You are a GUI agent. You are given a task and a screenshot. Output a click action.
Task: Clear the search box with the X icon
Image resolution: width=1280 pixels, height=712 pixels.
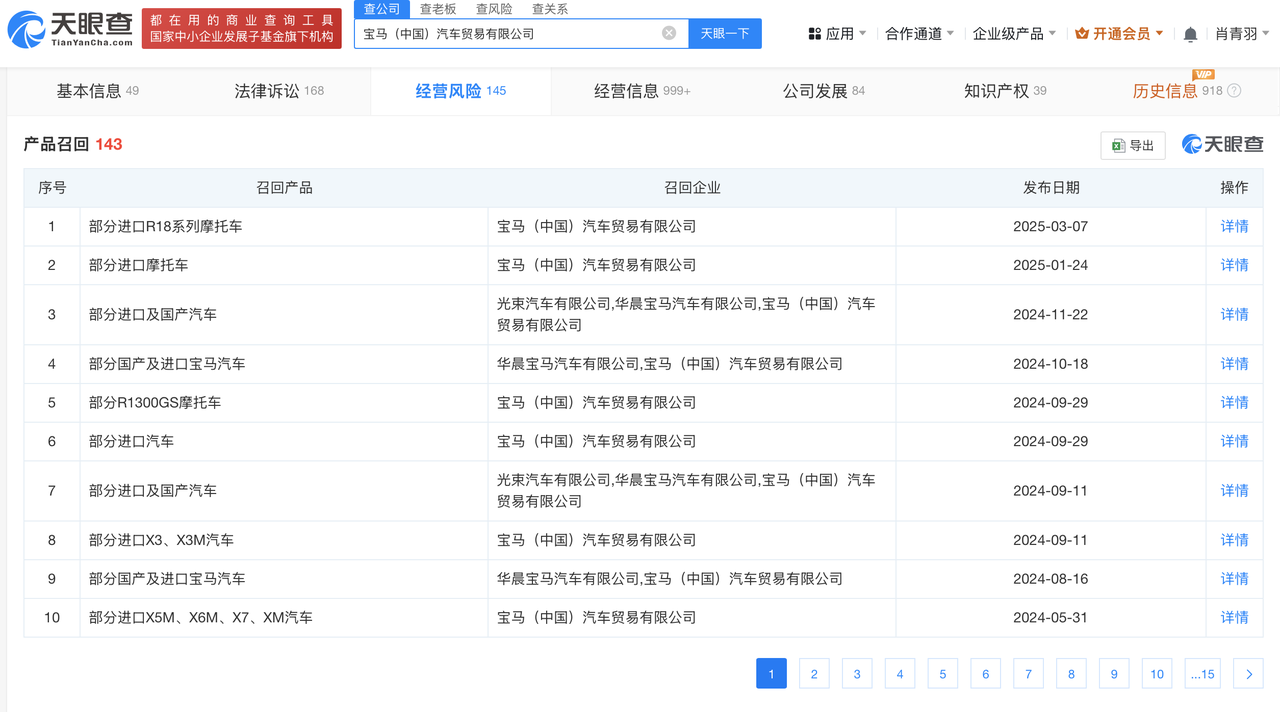coord(669,33)
